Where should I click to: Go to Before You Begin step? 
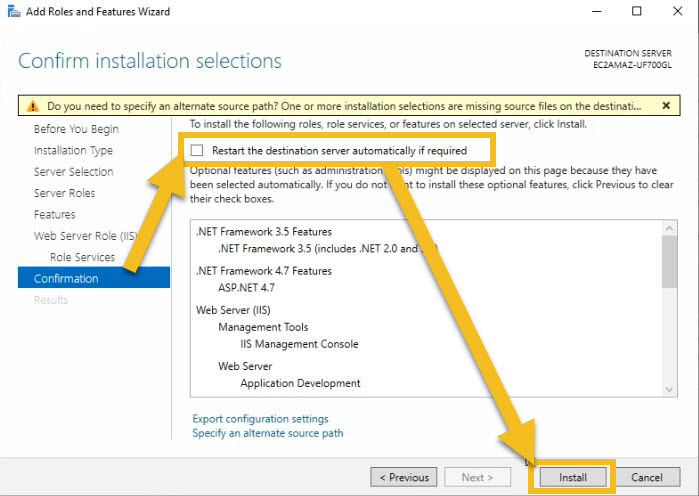(76, 129)
